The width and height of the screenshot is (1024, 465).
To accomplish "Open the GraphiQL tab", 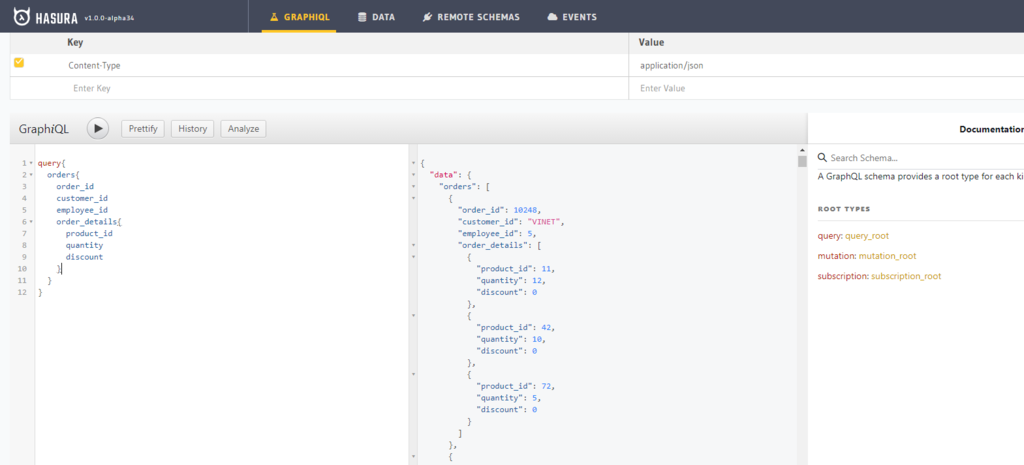I will 299,17.
